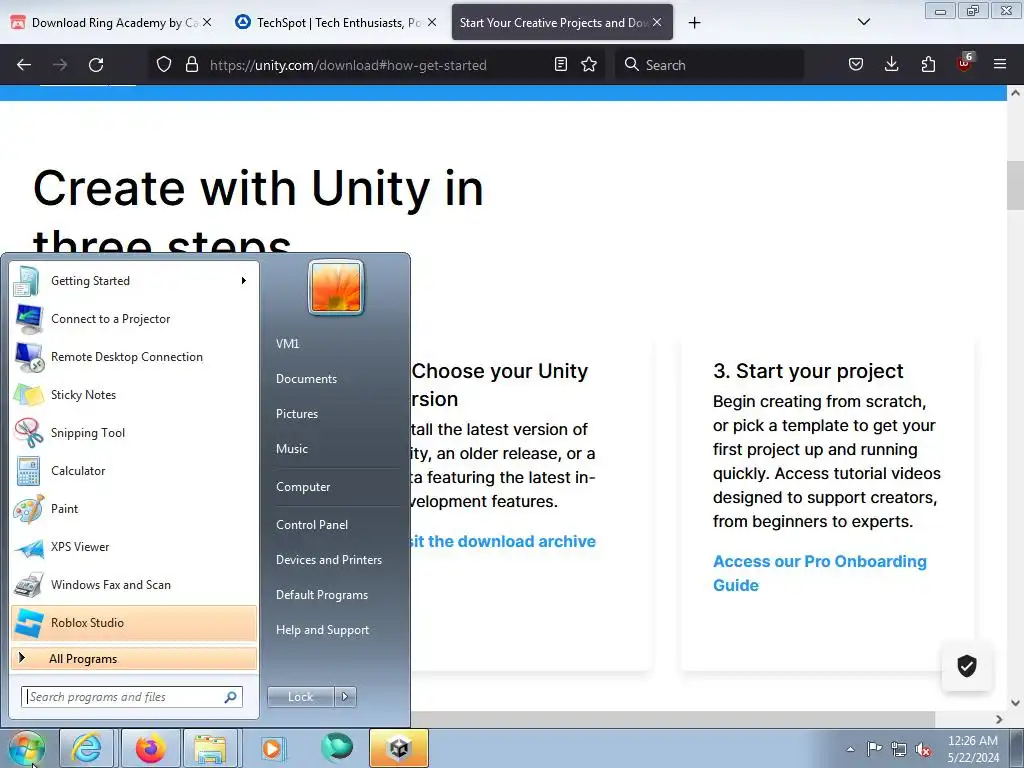Viewport: 1024px width, 768px height.
Task: Open Save to Pocket icon
Action: pos(856,64)
